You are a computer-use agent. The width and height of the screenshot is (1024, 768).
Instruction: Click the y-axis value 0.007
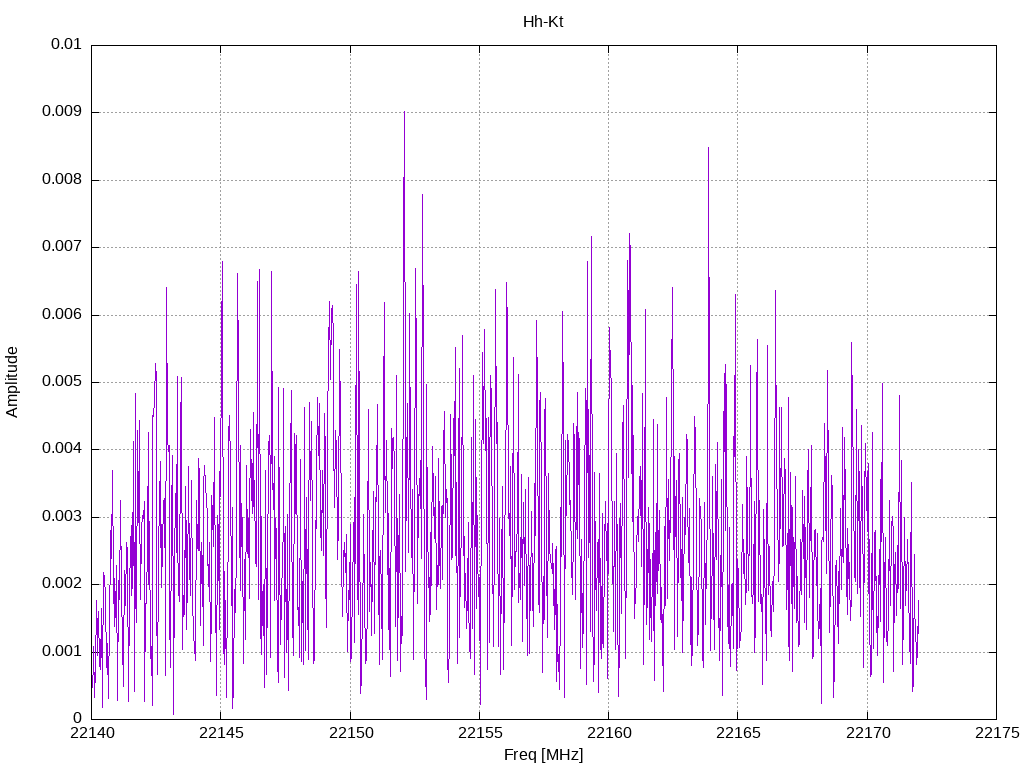coord(62,247)
